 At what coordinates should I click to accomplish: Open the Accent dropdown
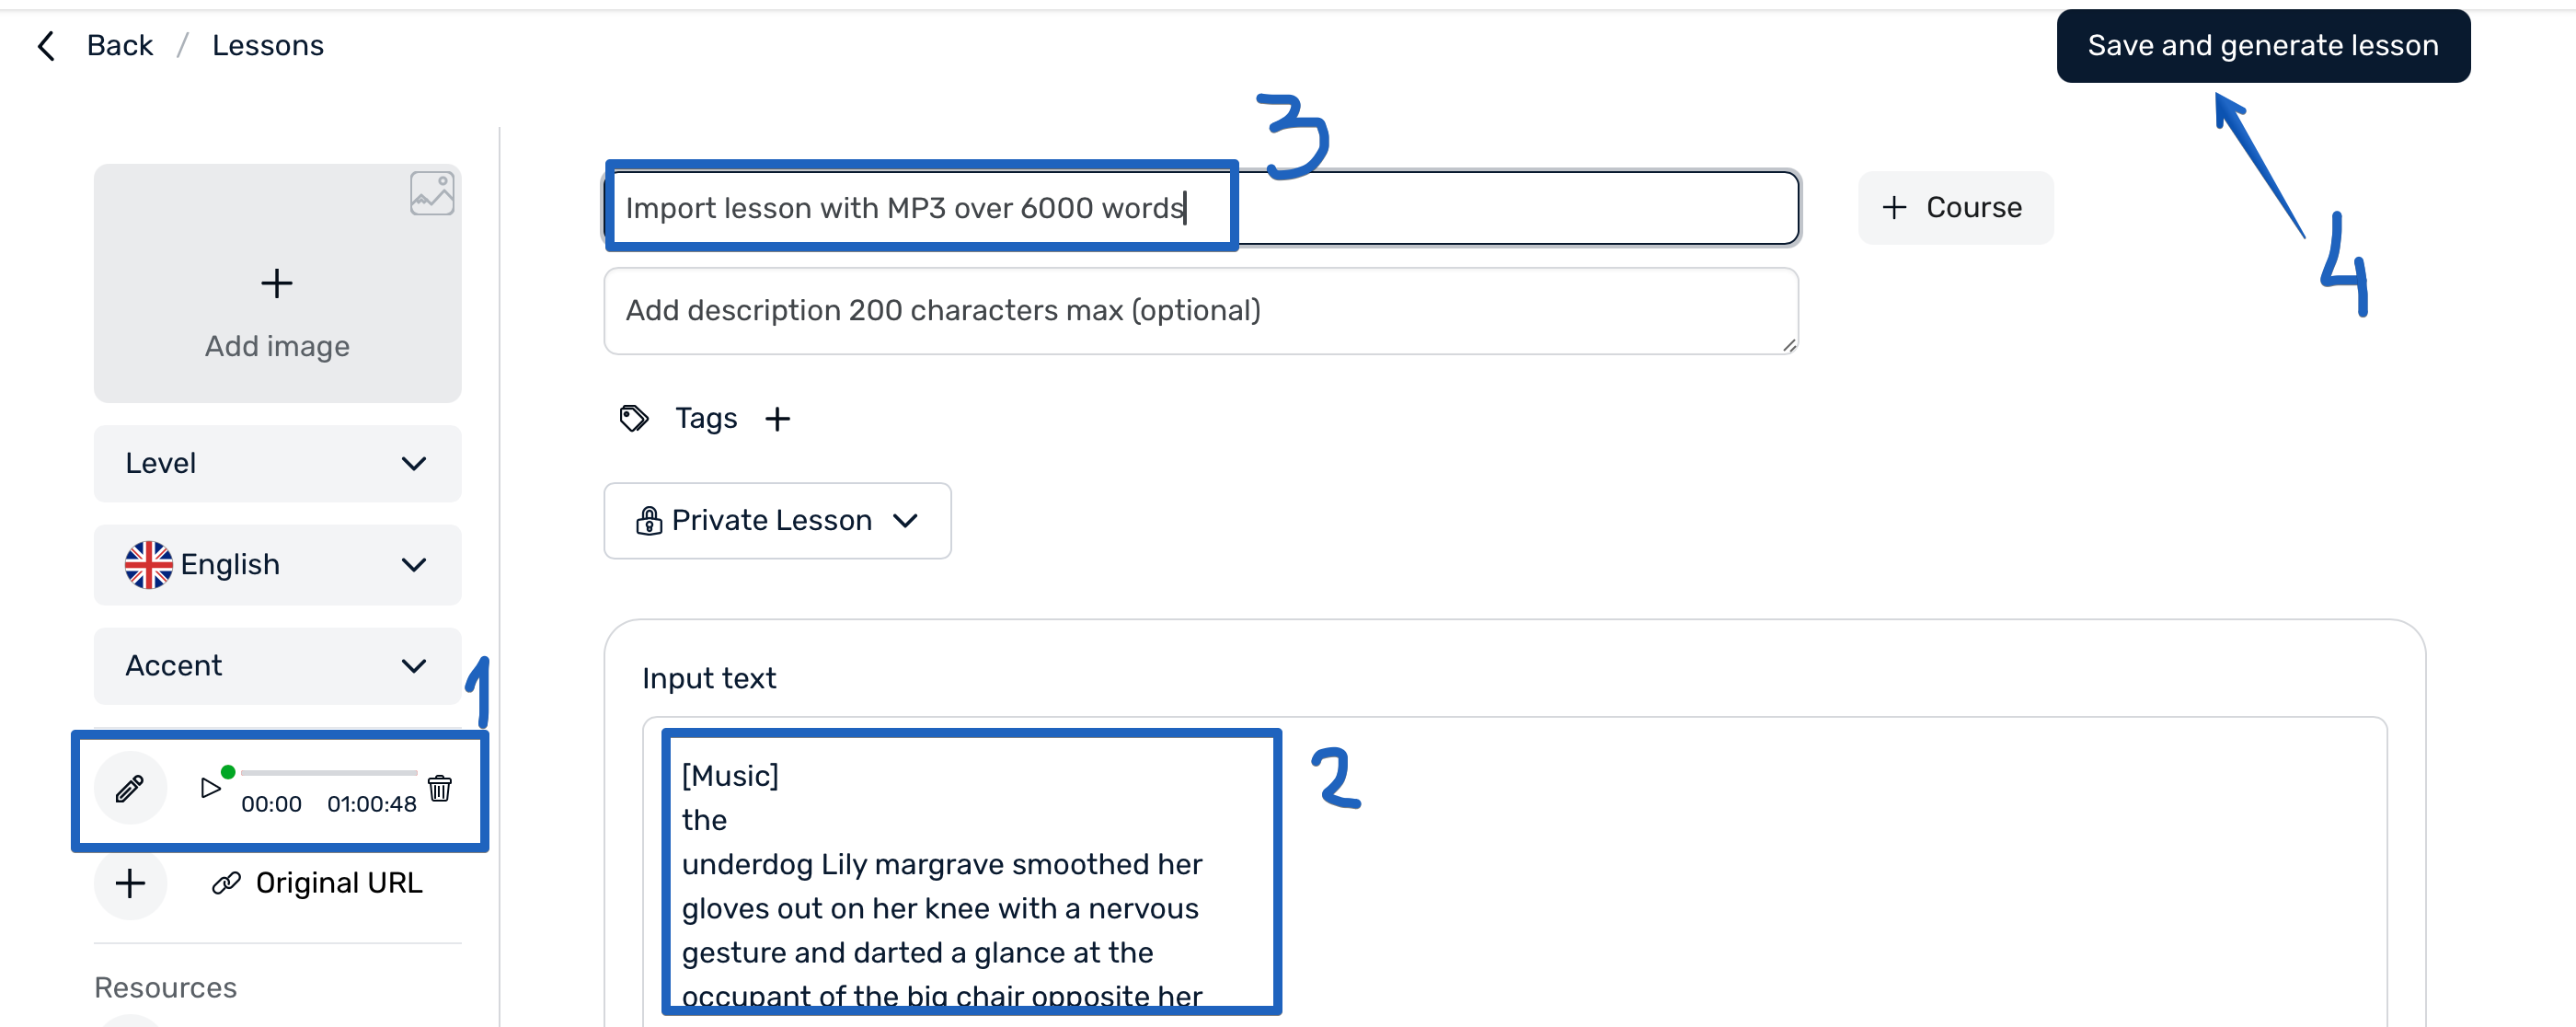[x=277, y=666]
